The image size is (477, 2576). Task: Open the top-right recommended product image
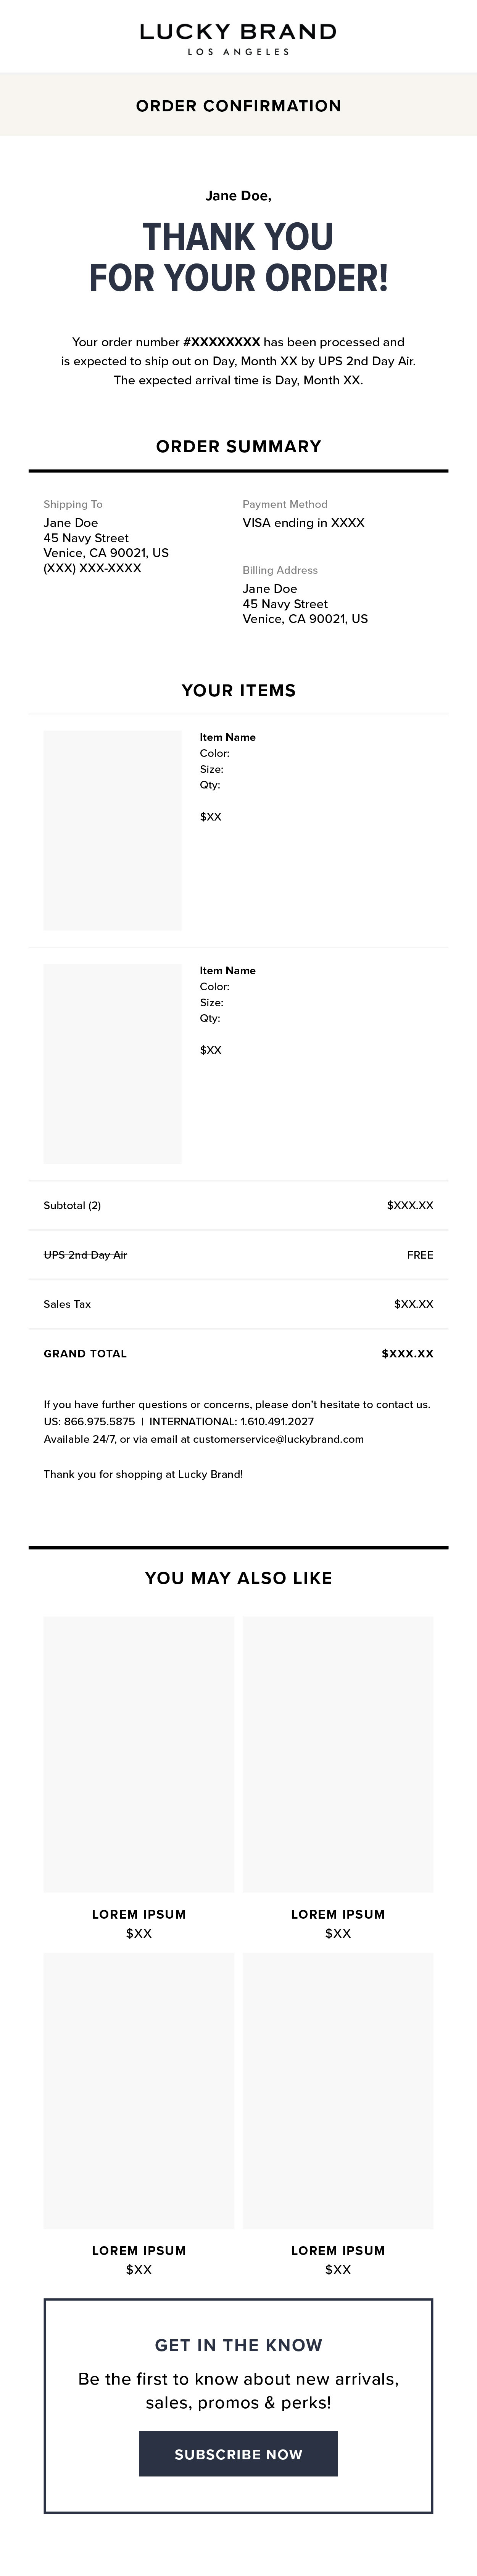click(x=338, y=1753)
